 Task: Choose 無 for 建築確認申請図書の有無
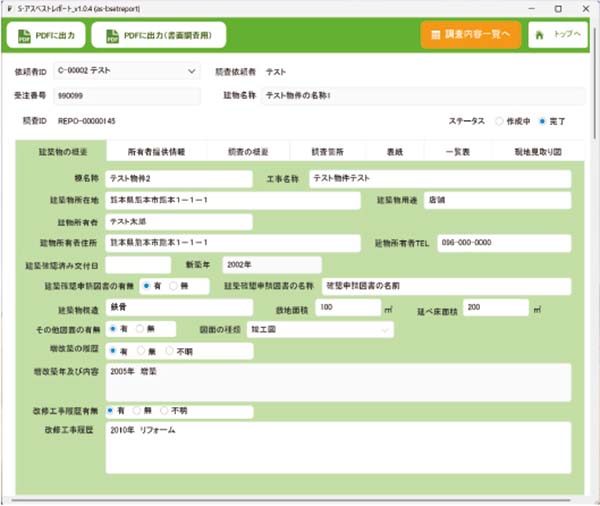[x=173, y=286]
